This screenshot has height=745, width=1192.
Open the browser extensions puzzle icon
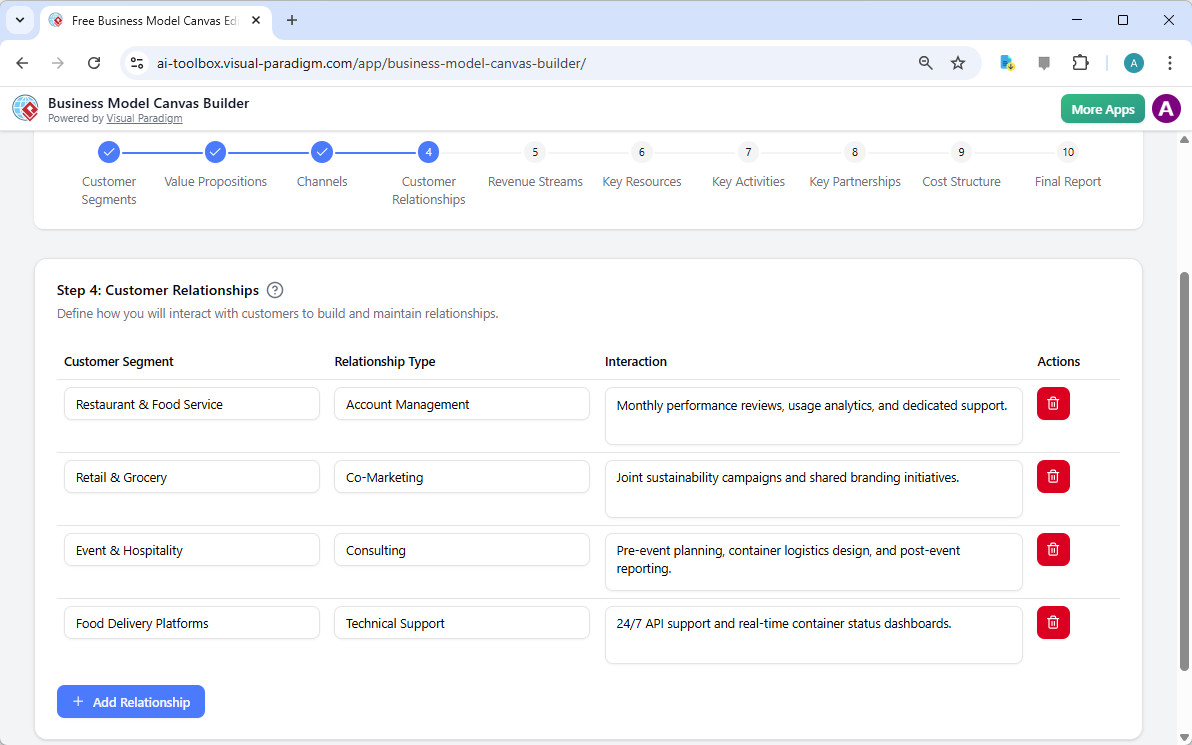[1080, 62]
